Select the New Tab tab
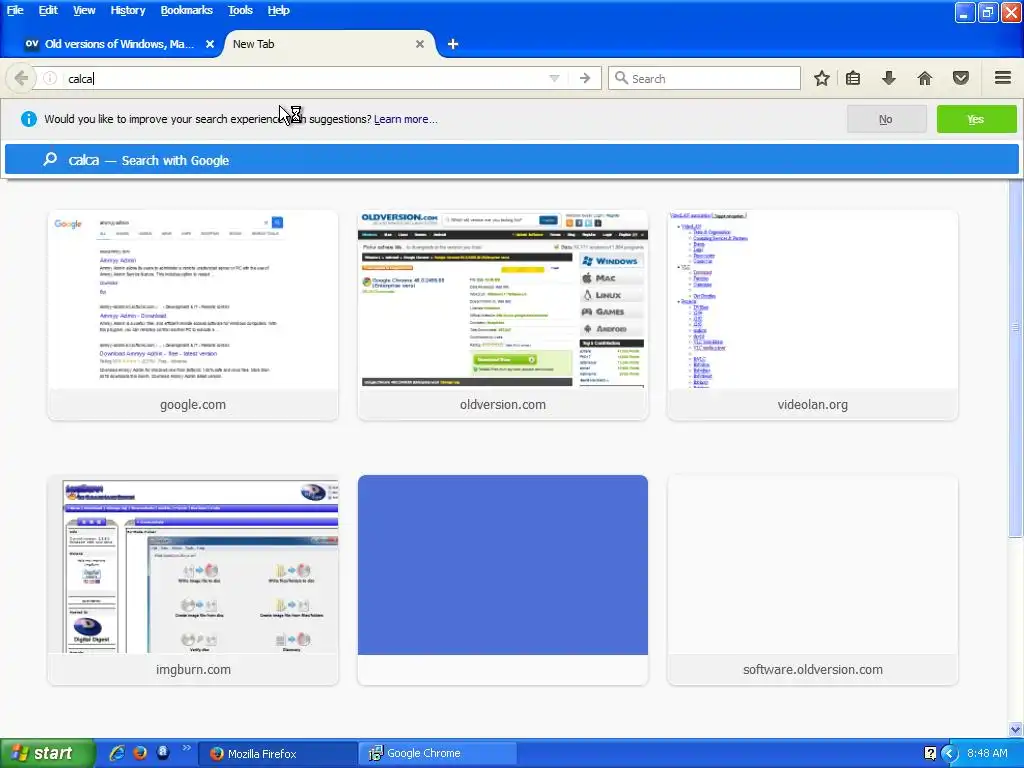 [x=327, y=44]
